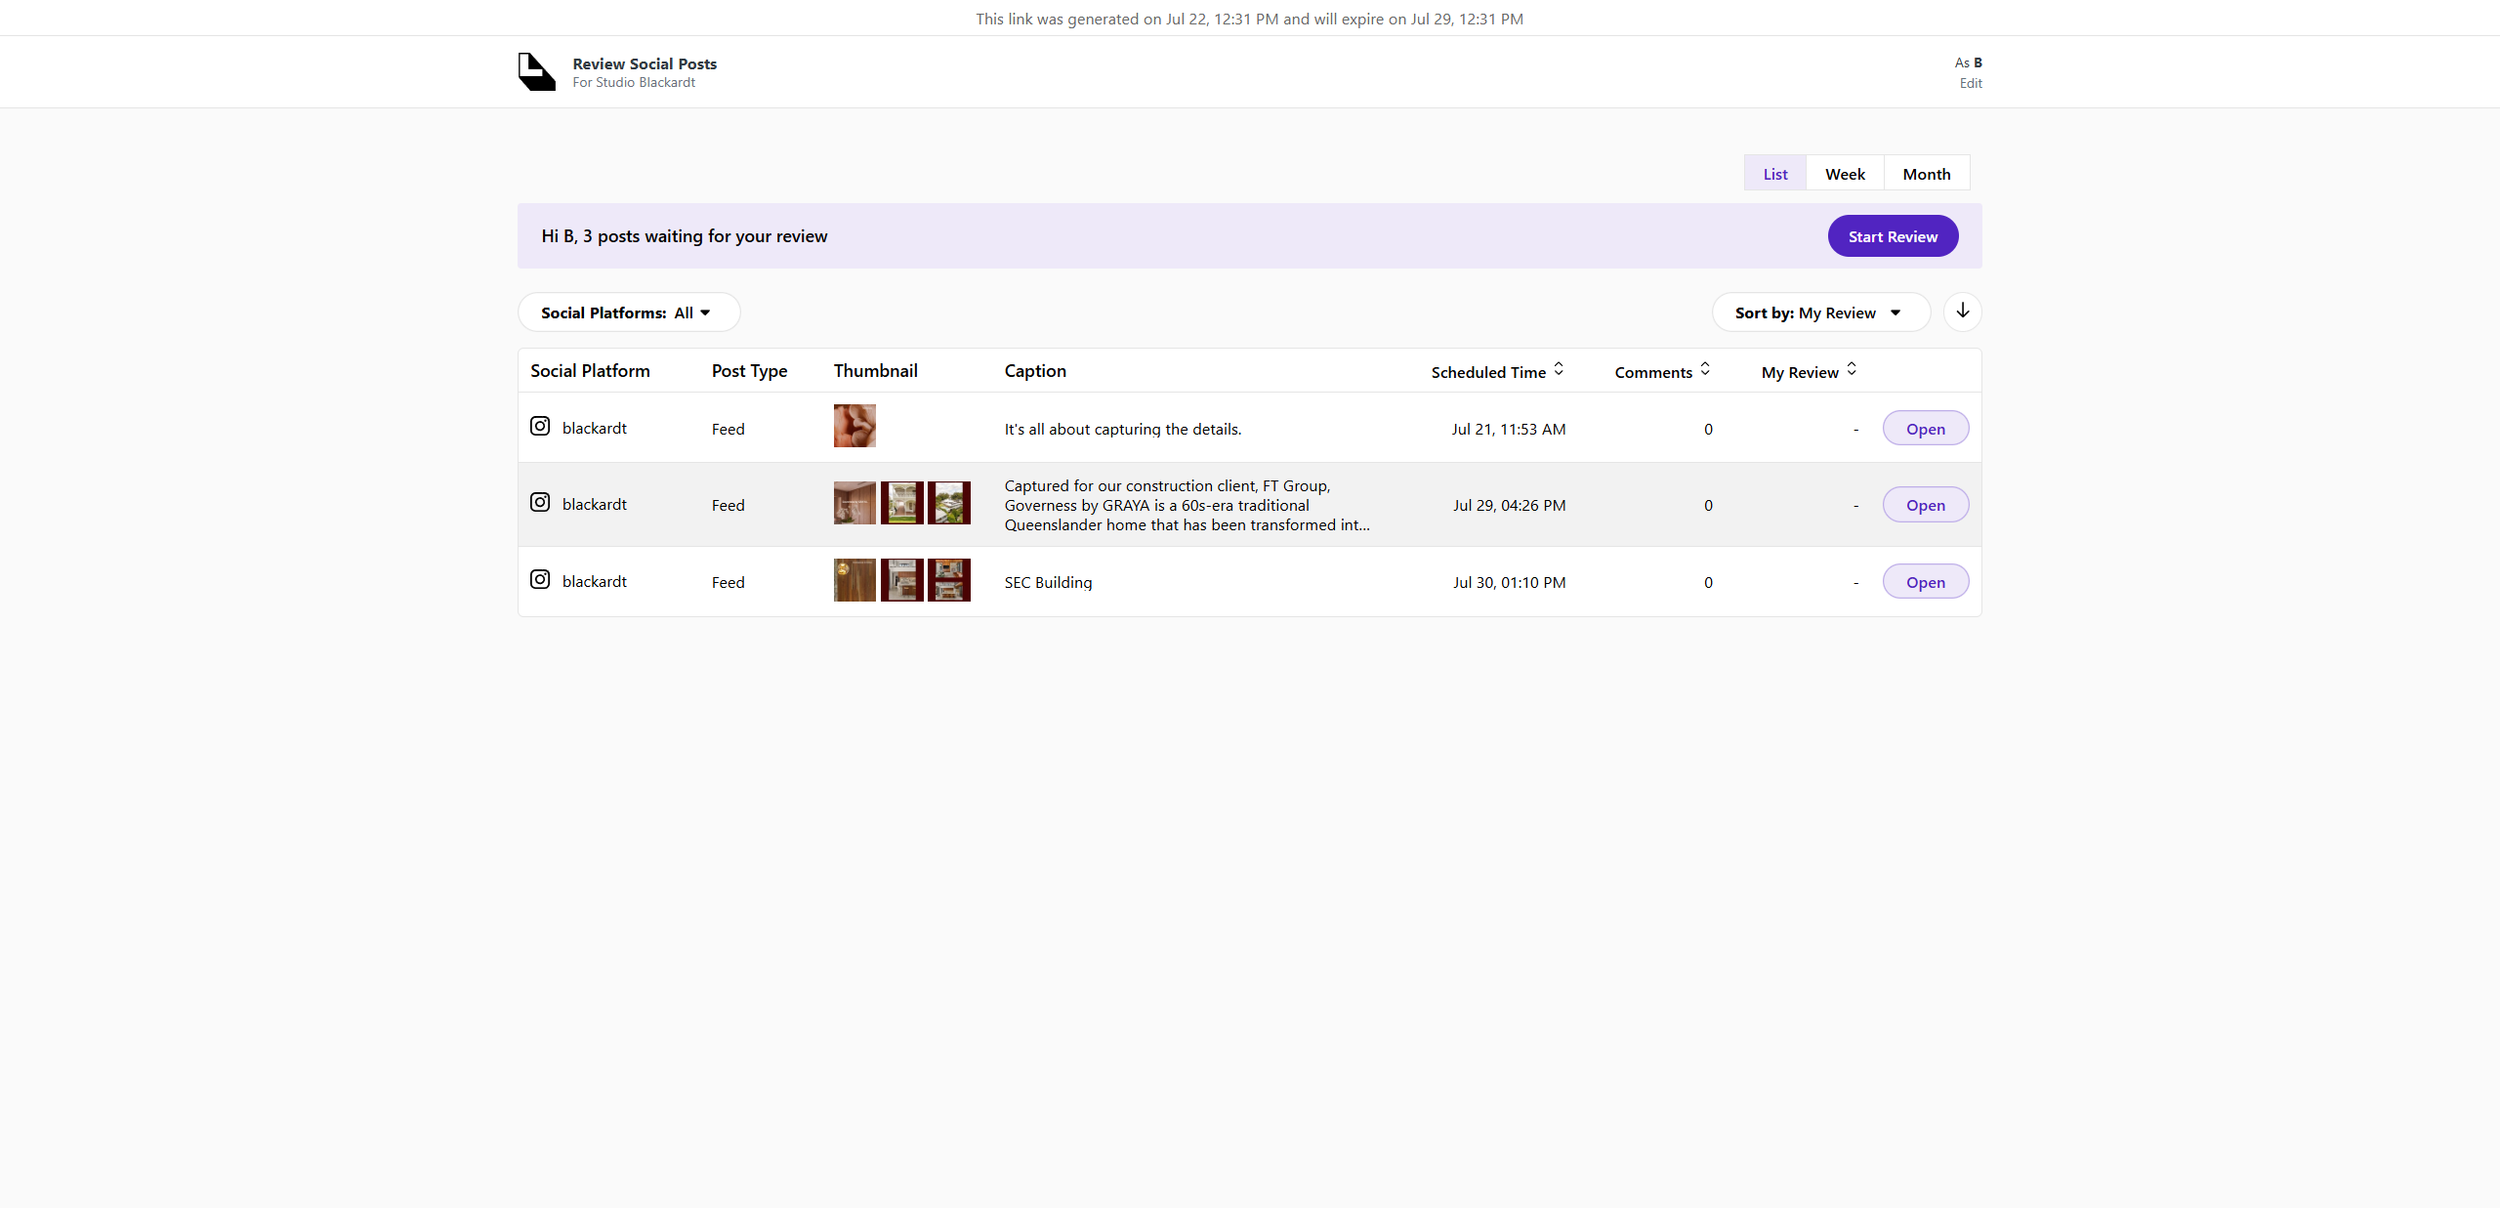Screen dimensions: 2500x1208
Task: View first thumbnail of SEC Building post
Action: (x=854, y=580)
